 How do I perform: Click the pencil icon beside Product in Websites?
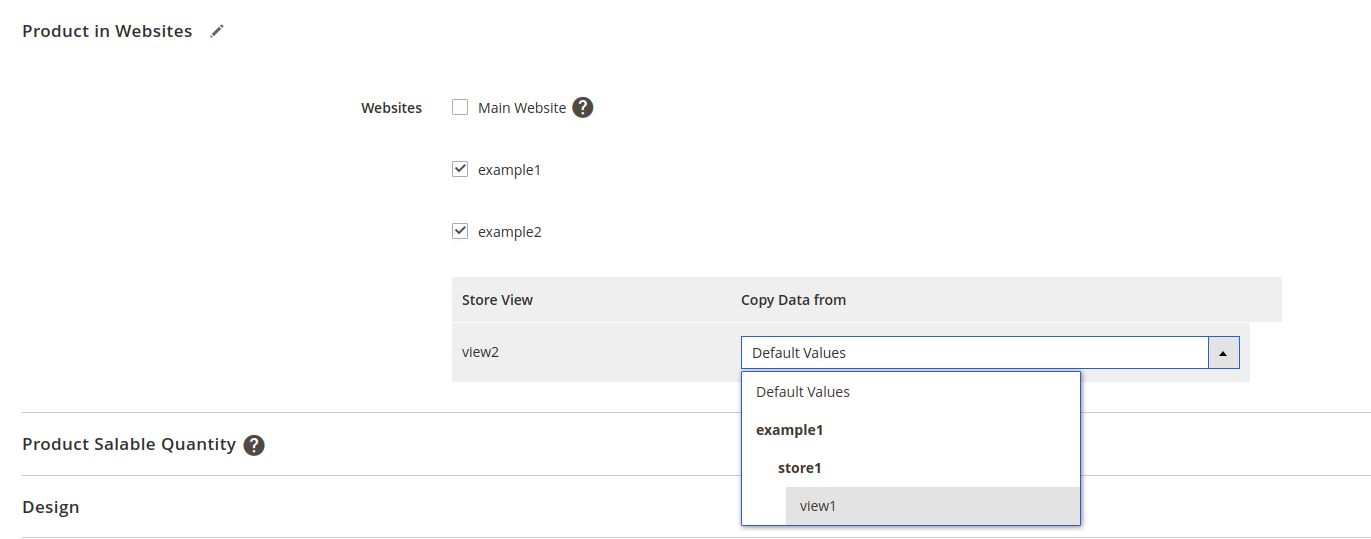click(217, 32)
